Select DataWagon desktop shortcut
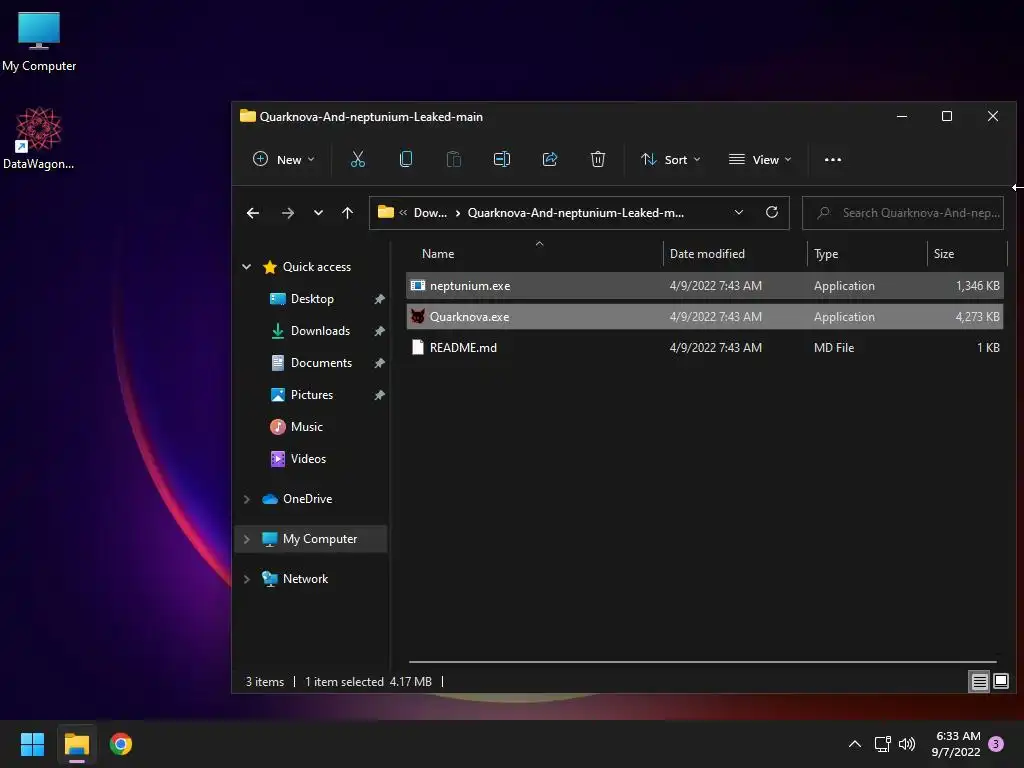 pos(38,138)
